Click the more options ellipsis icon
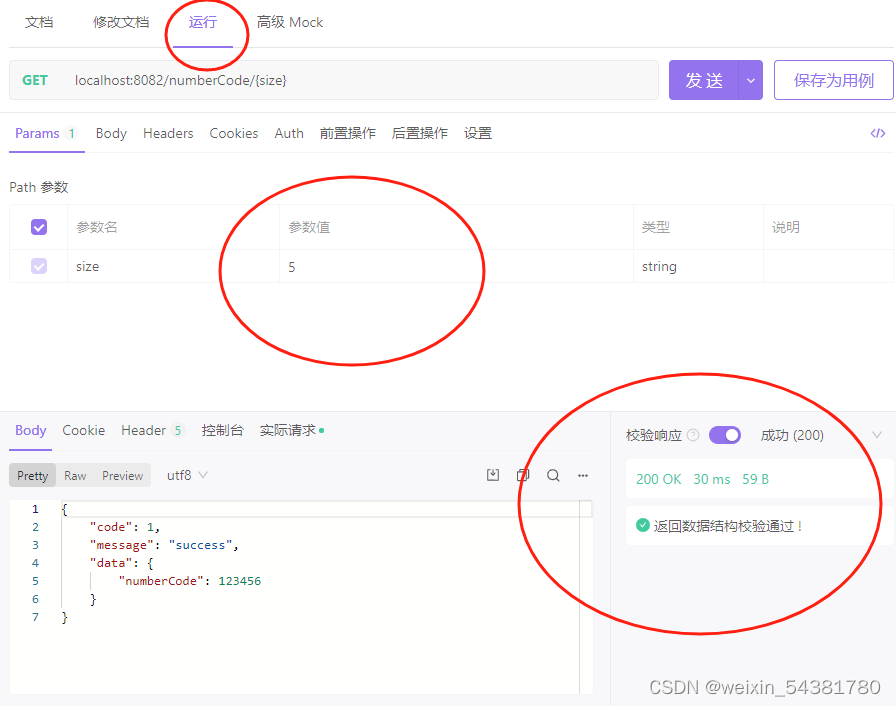Screen dimensions: 896x706 click(583, 475)
